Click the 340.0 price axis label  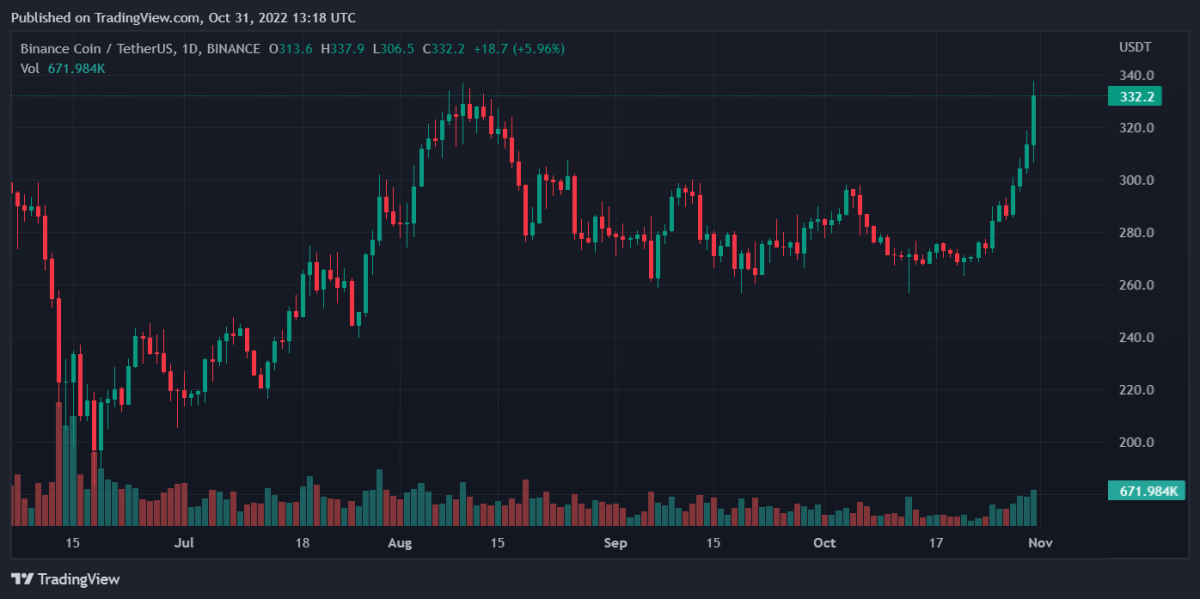pyautogui.click(x=1137, y=76)
